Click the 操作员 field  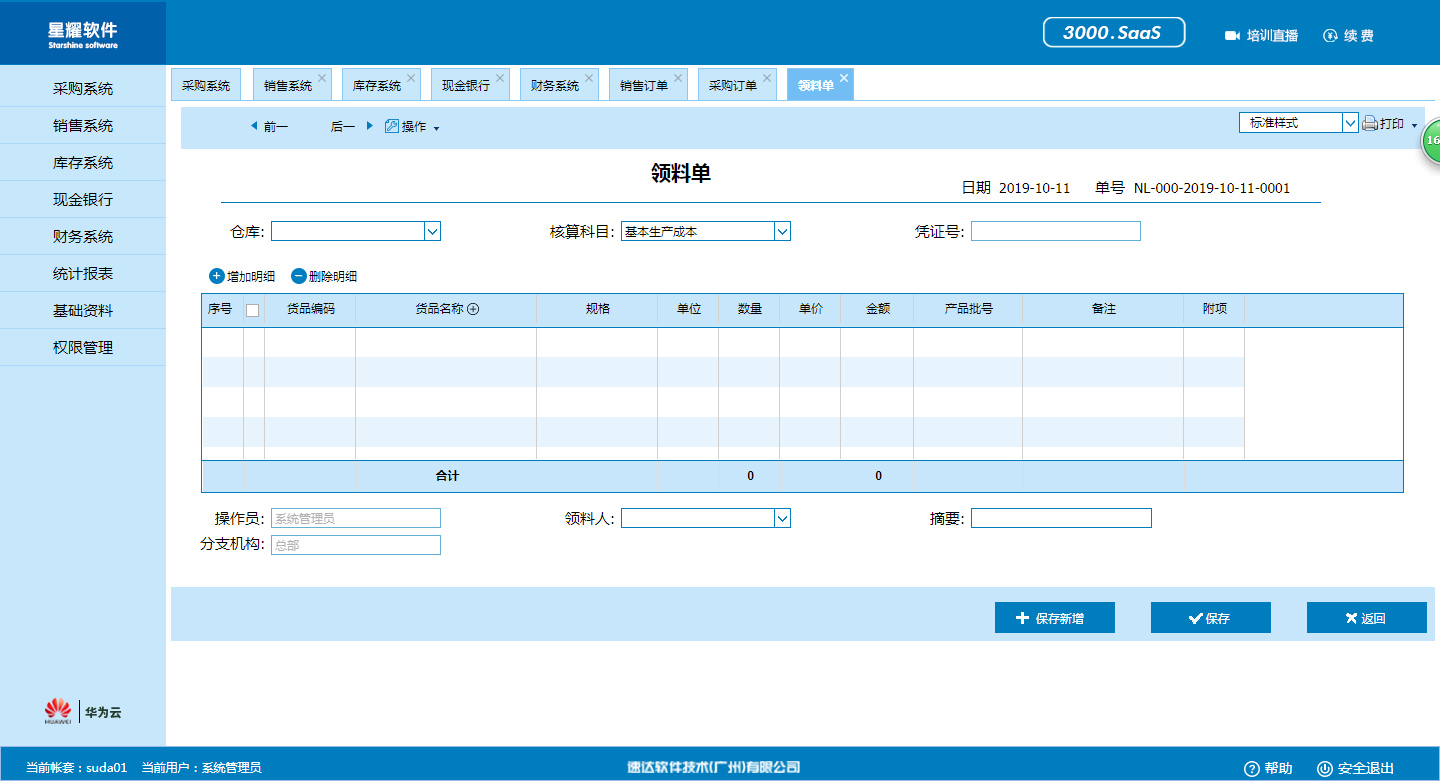[356, 518]
